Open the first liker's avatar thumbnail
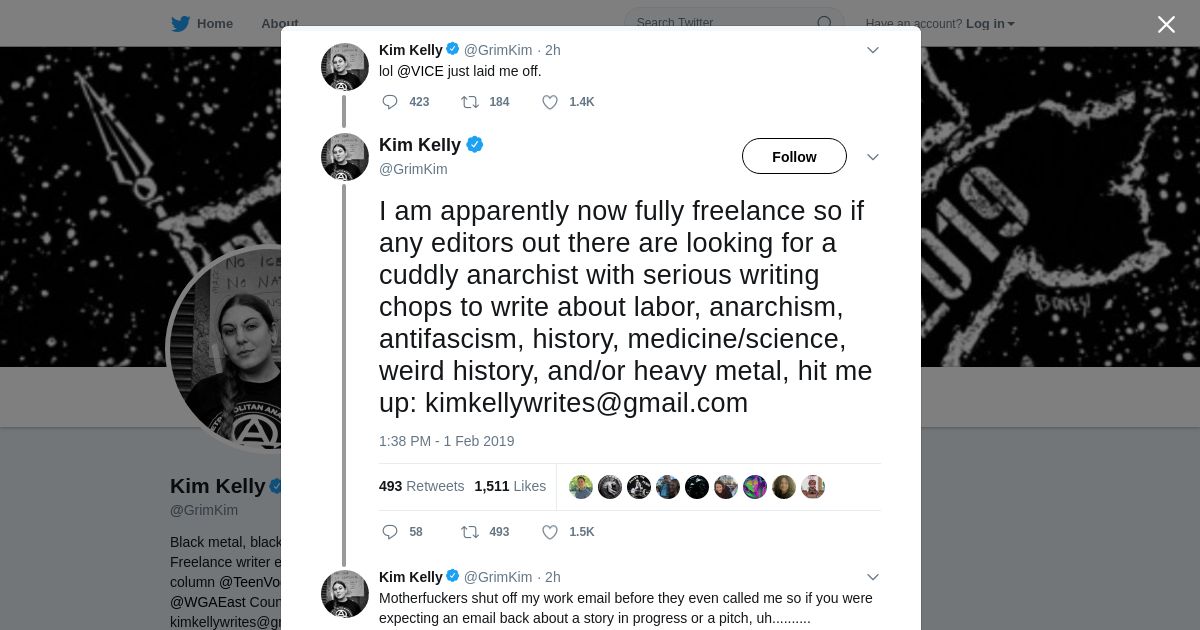1200x630 pixels. [581, 487]
